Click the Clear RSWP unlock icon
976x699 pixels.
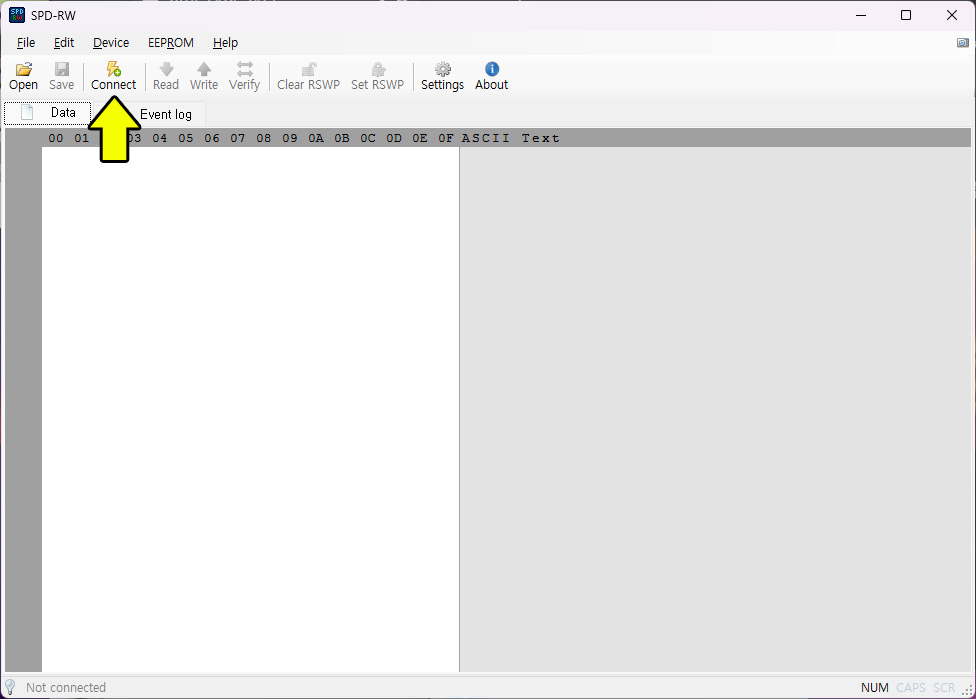point(308,69)
